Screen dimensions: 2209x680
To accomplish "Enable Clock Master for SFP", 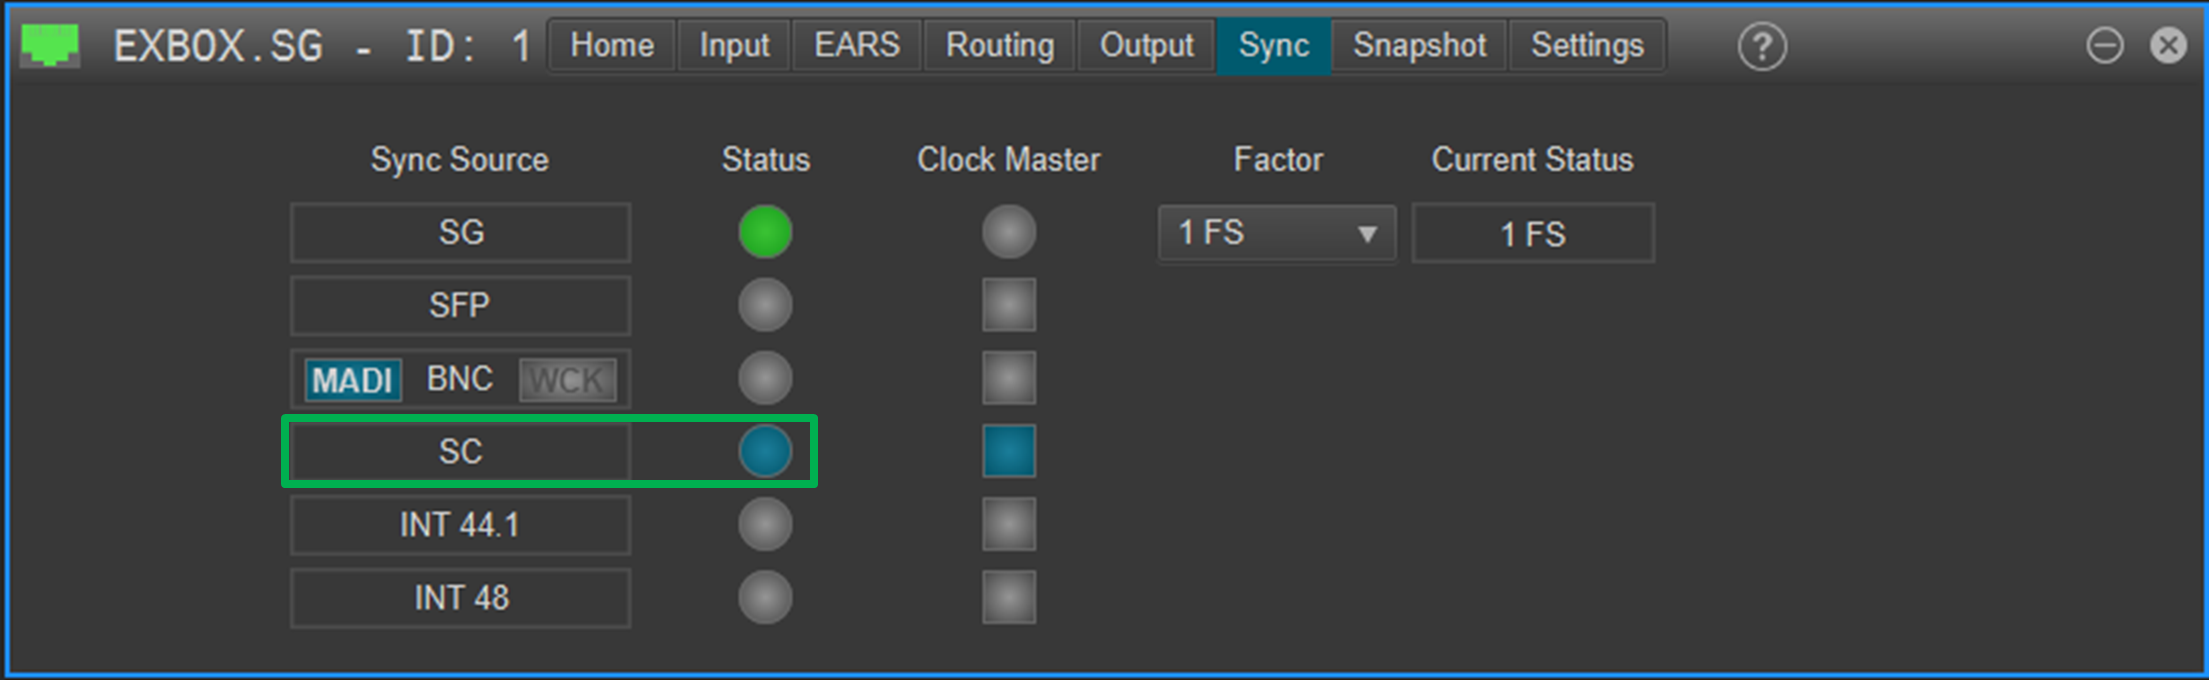I will [1008, 305].
